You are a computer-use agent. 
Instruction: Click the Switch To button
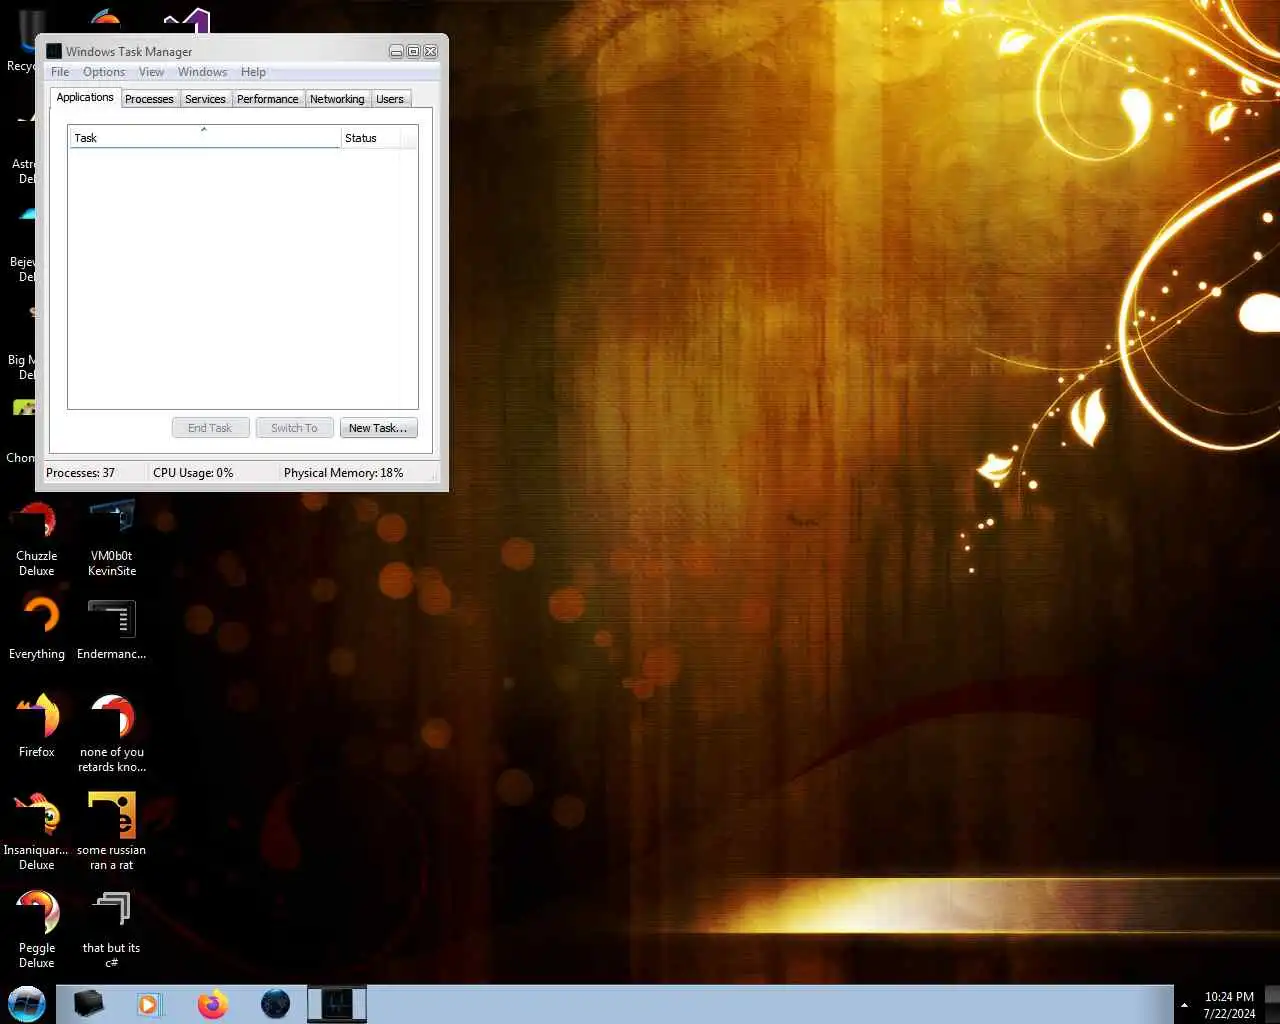[x=294, y=428]
